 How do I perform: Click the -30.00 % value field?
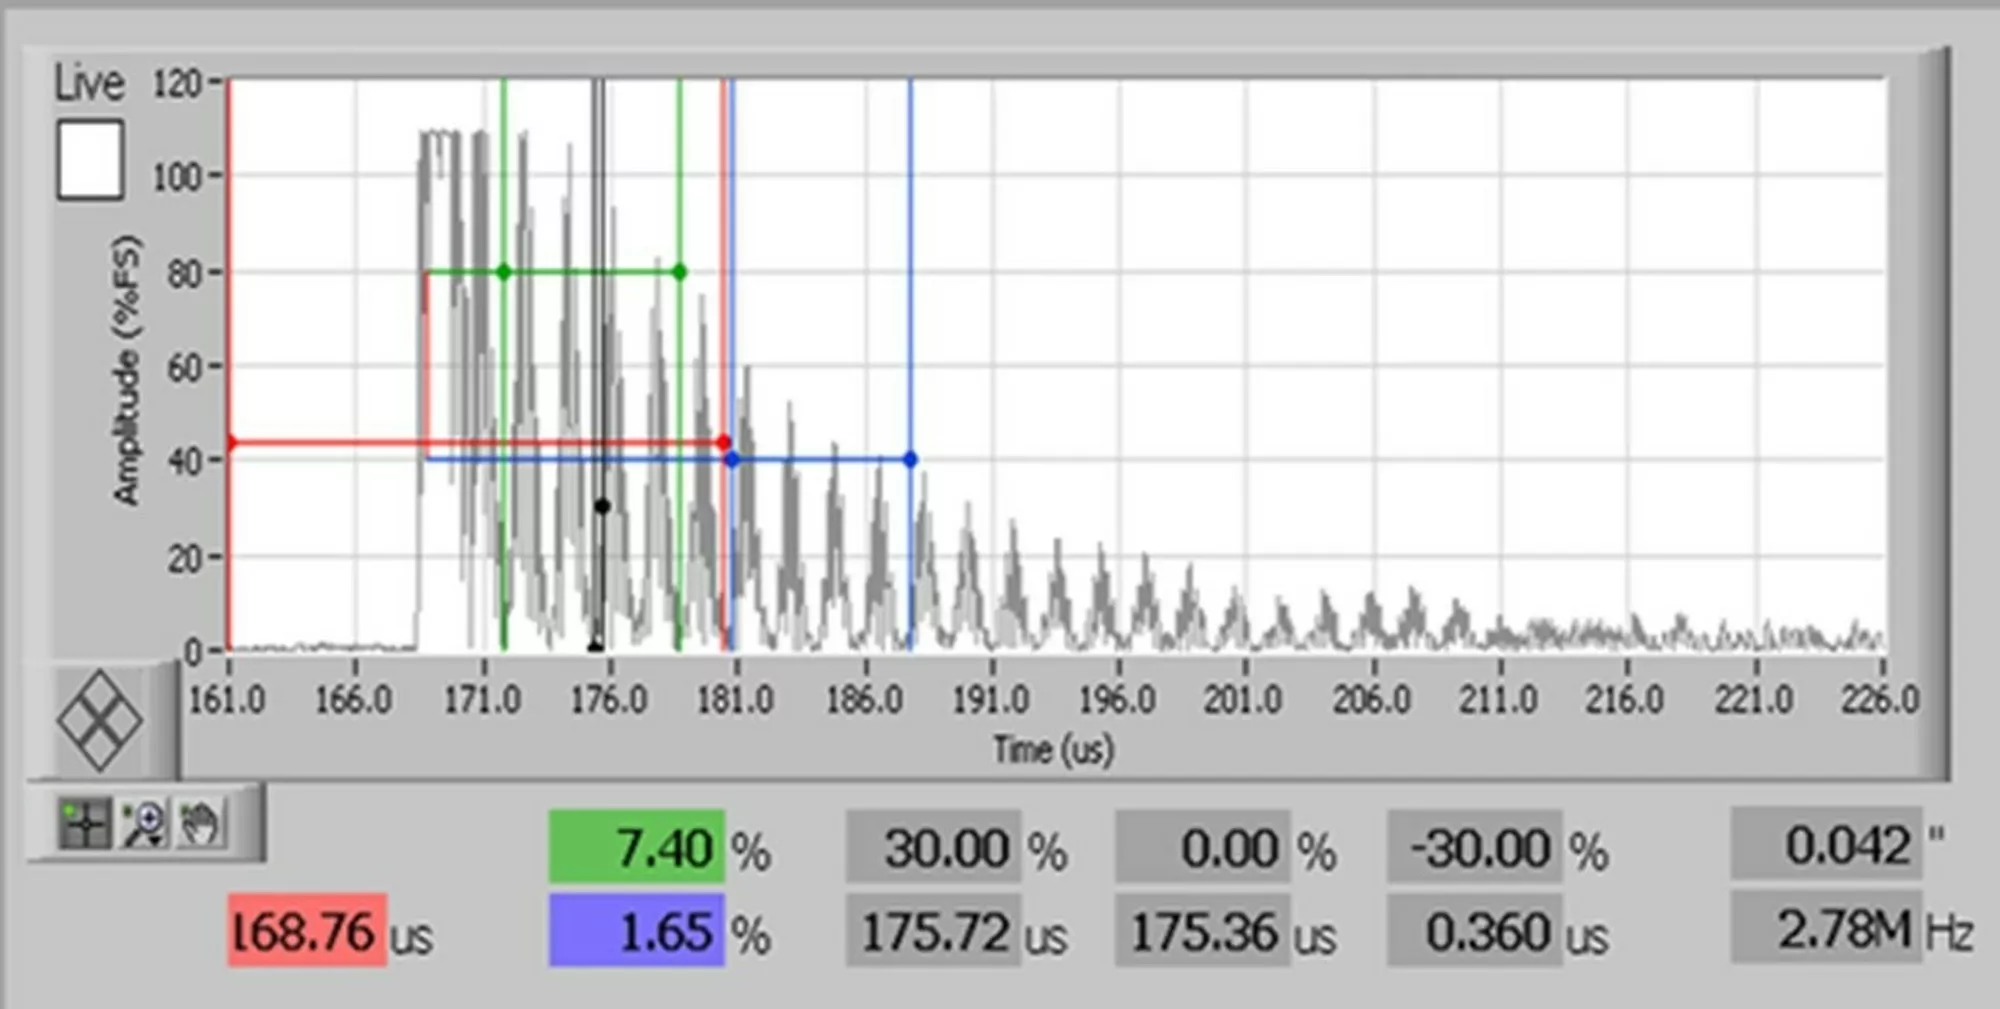pos(1474,848)
